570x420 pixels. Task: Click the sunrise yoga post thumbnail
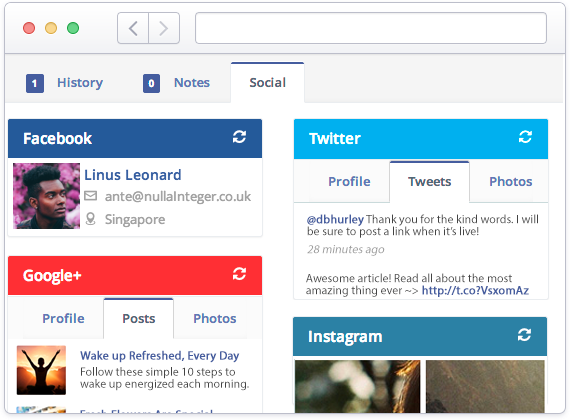(41, 370)
